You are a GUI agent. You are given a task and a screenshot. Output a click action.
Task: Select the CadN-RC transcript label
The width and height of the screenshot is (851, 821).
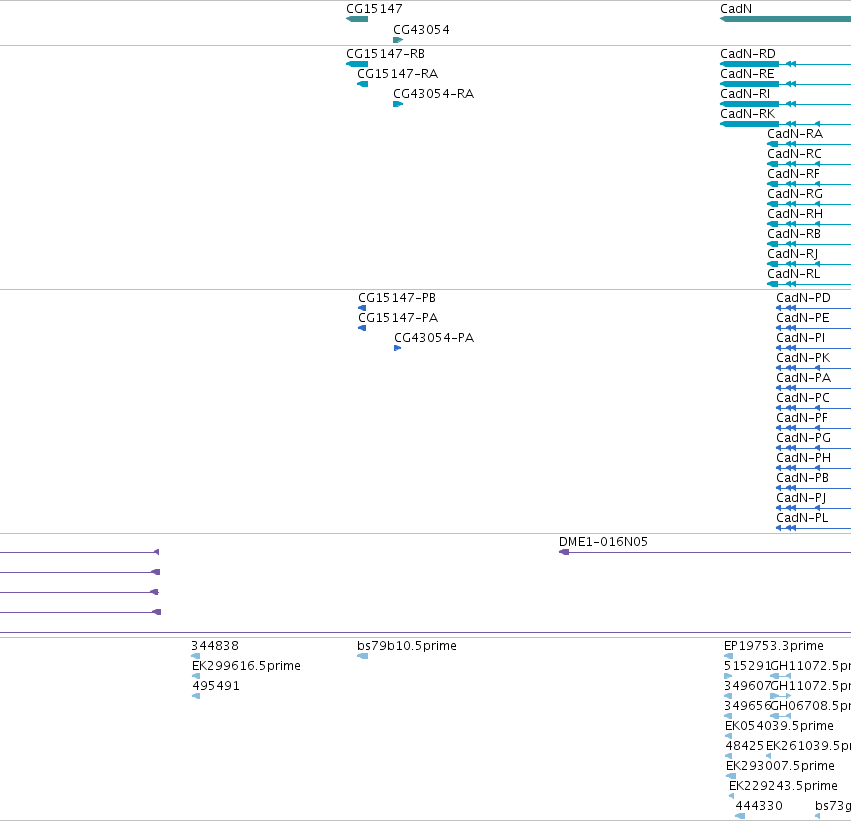click(x=795, y=154)
